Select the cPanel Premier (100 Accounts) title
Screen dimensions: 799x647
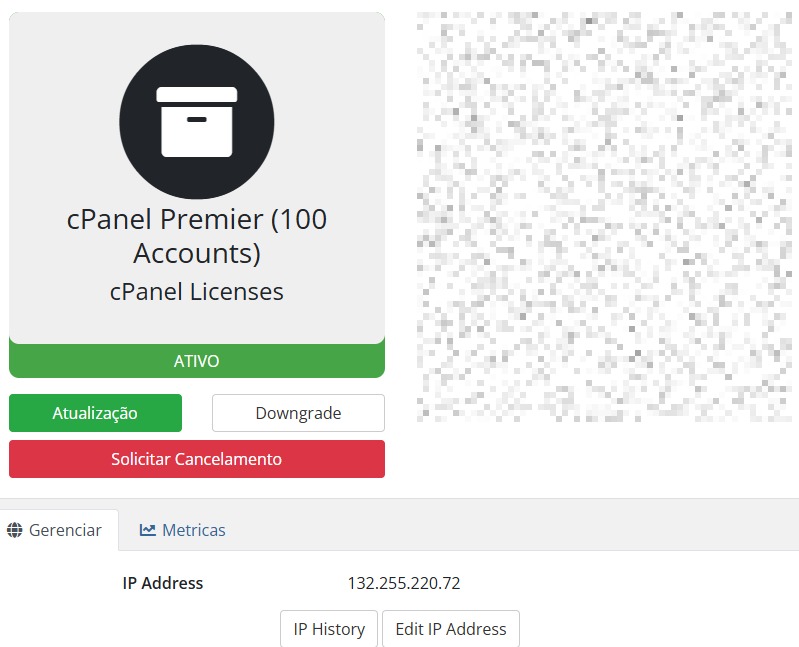196,236
